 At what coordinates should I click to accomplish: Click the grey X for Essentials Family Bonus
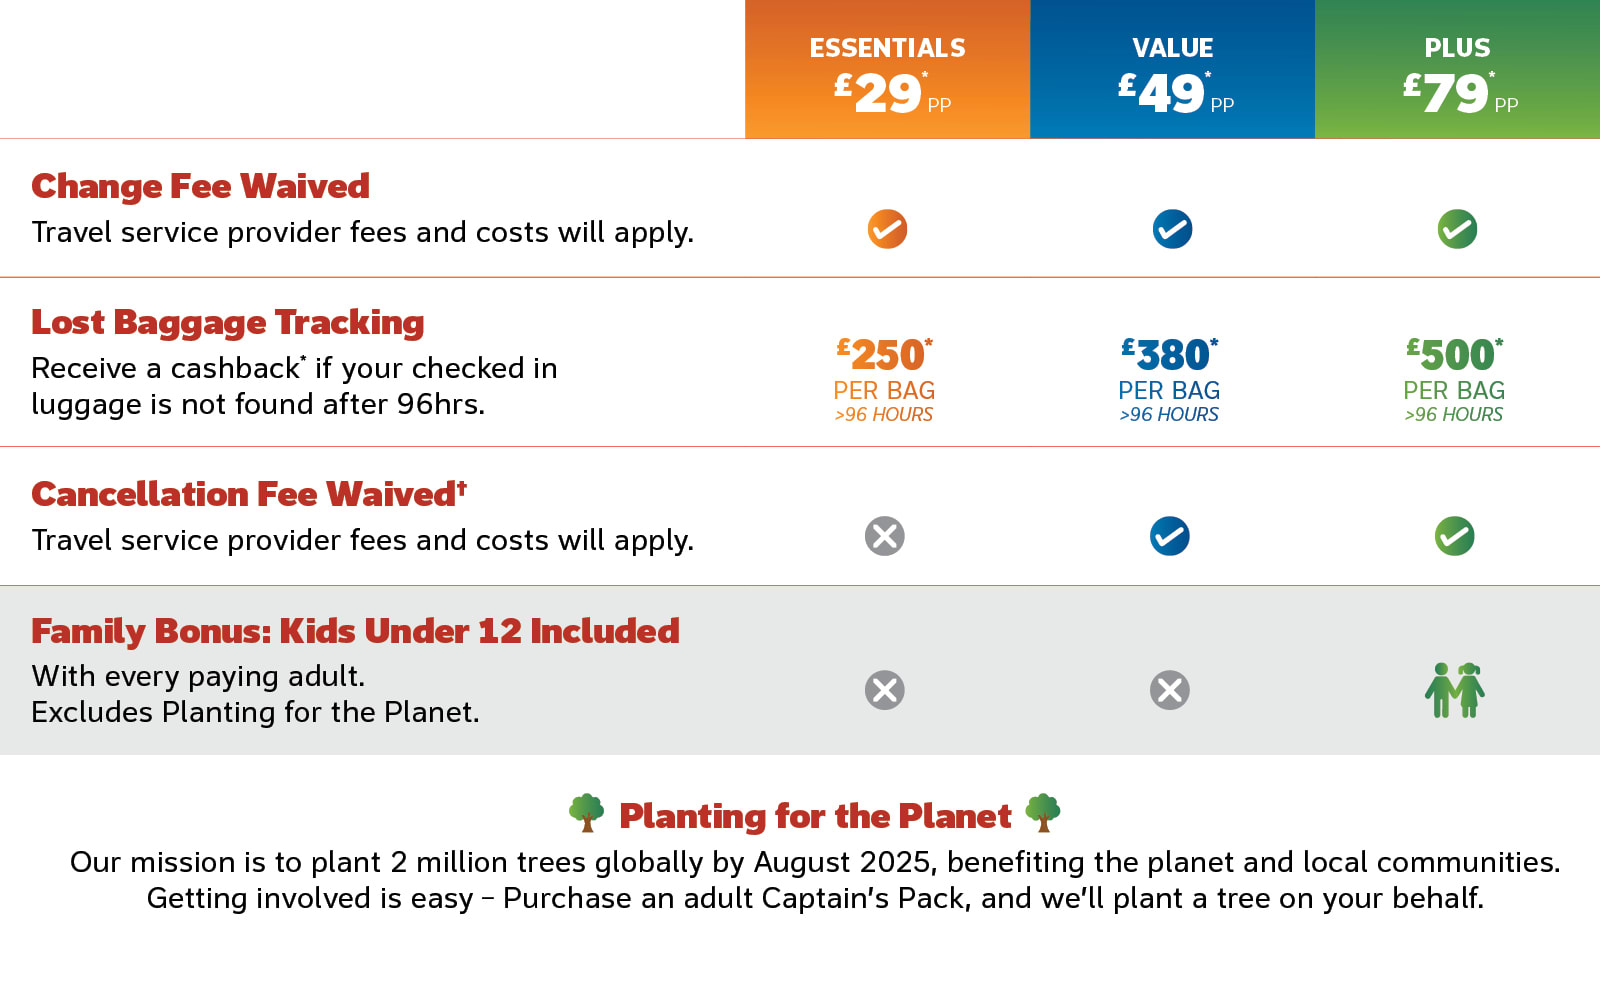click(885, 690)
